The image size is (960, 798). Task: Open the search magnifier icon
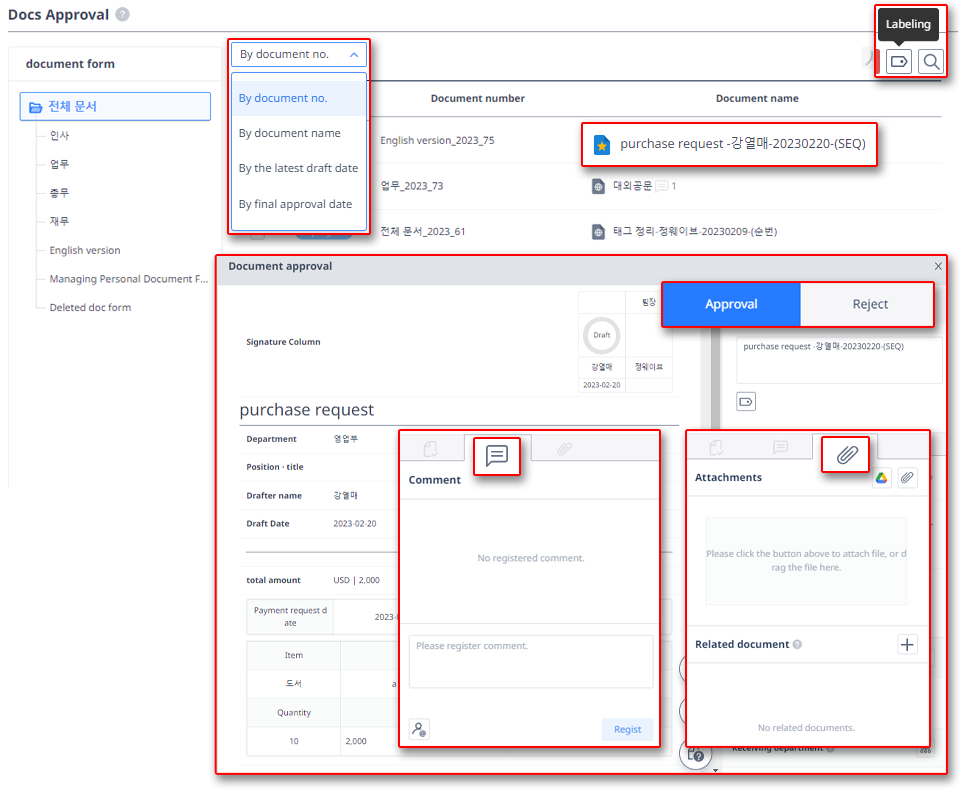tap(931, 61)
